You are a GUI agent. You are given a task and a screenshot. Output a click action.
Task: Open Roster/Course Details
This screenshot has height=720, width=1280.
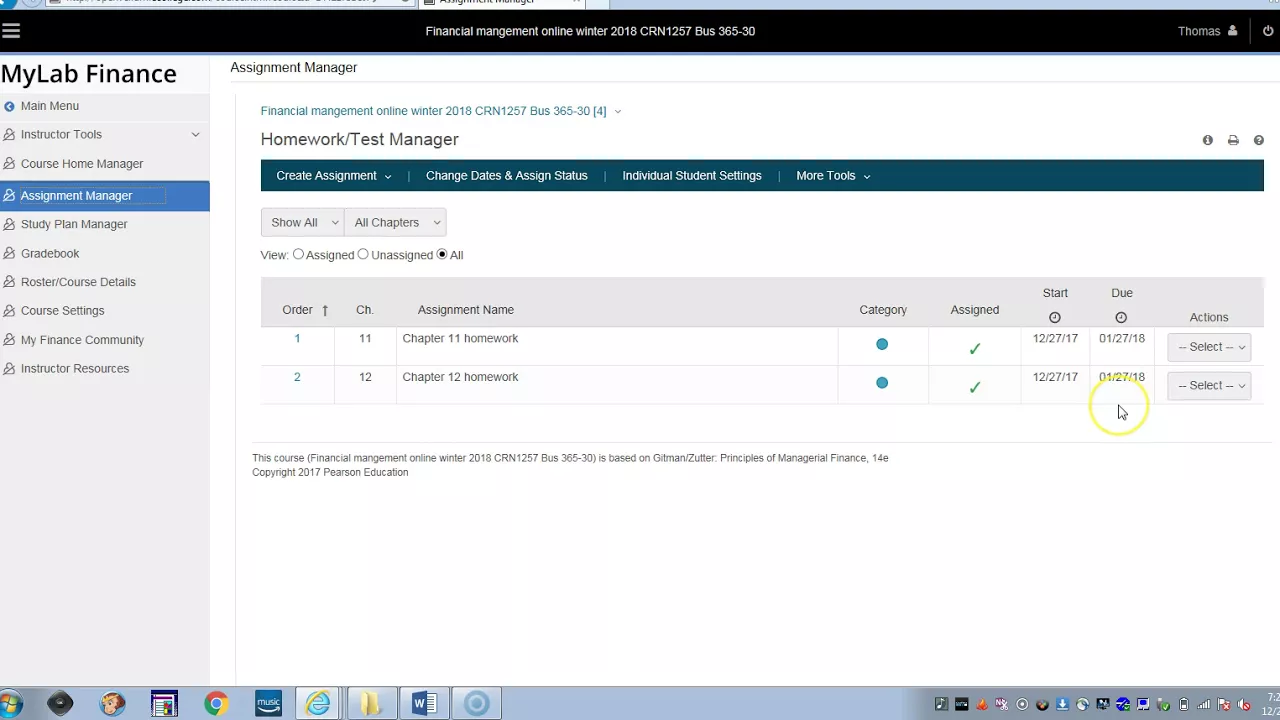[x=78, y=282]
